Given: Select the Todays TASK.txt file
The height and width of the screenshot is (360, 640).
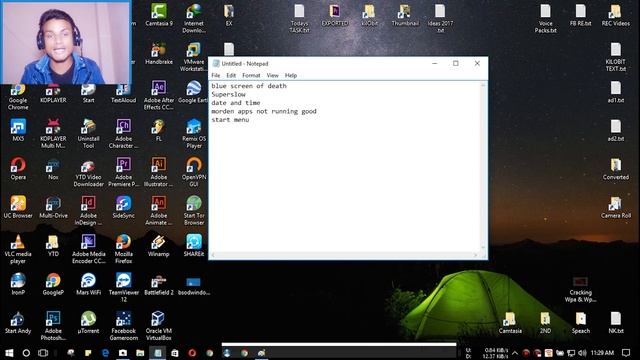Looking at the screenshot, I should click(x=299, y=18).
